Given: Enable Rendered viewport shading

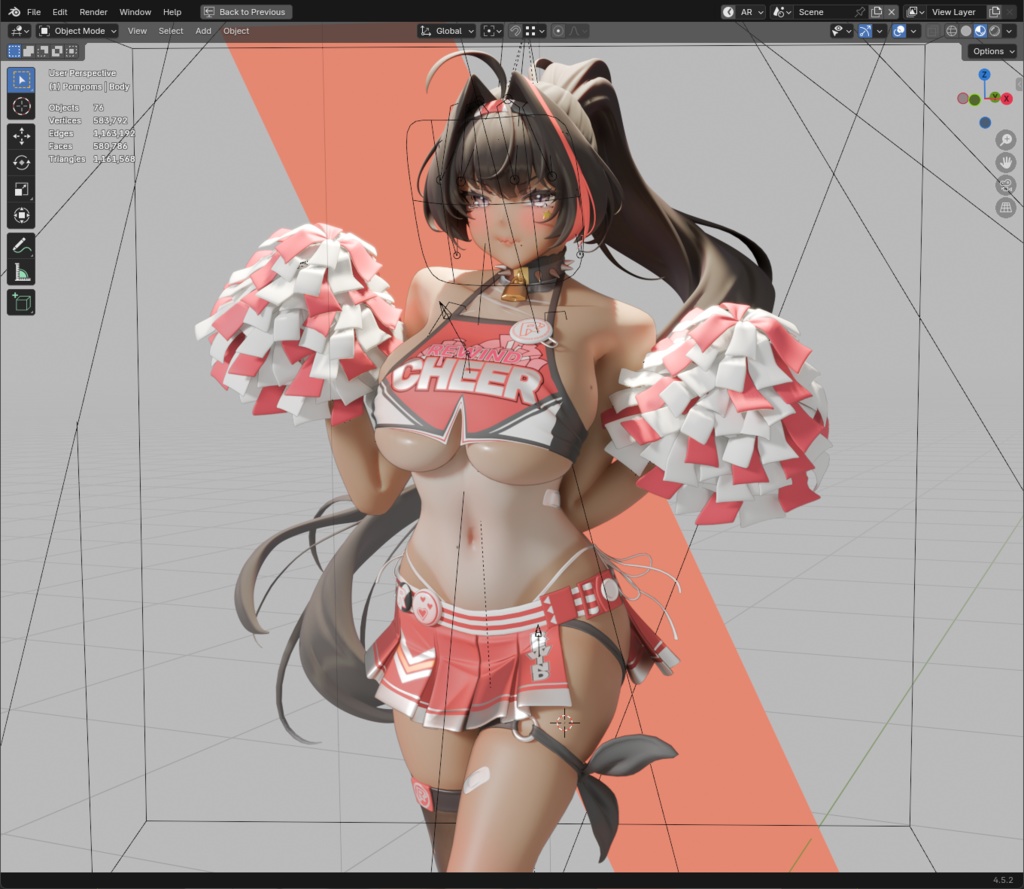Looking at the screenshot, I should [x=994, y=31].
